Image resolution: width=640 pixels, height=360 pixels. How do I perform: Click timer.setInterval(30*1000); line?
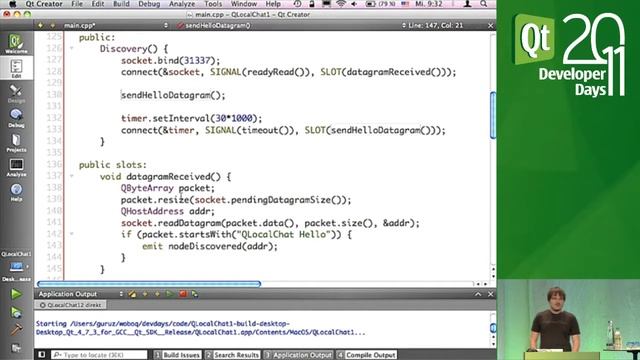(x=191, y=118)
